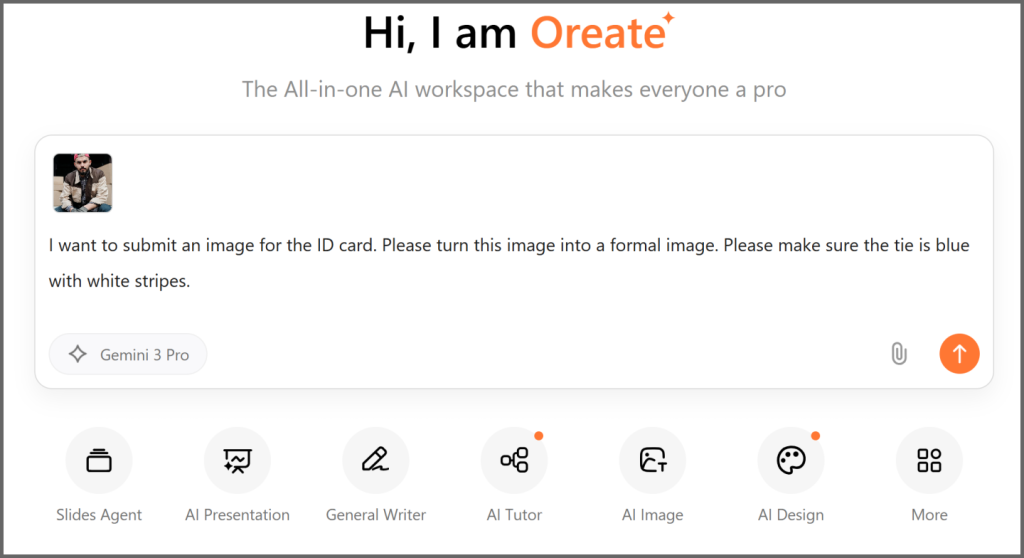Open the AI Tutor icon

pos(514,460)
